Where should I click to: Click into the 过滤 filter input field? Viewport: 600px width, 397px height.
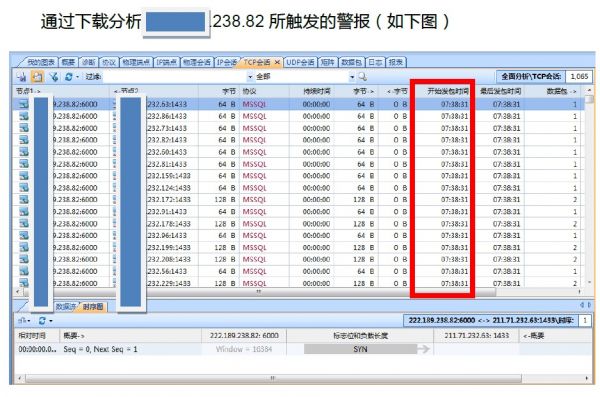pyautogui.click(x=175, y=77)
